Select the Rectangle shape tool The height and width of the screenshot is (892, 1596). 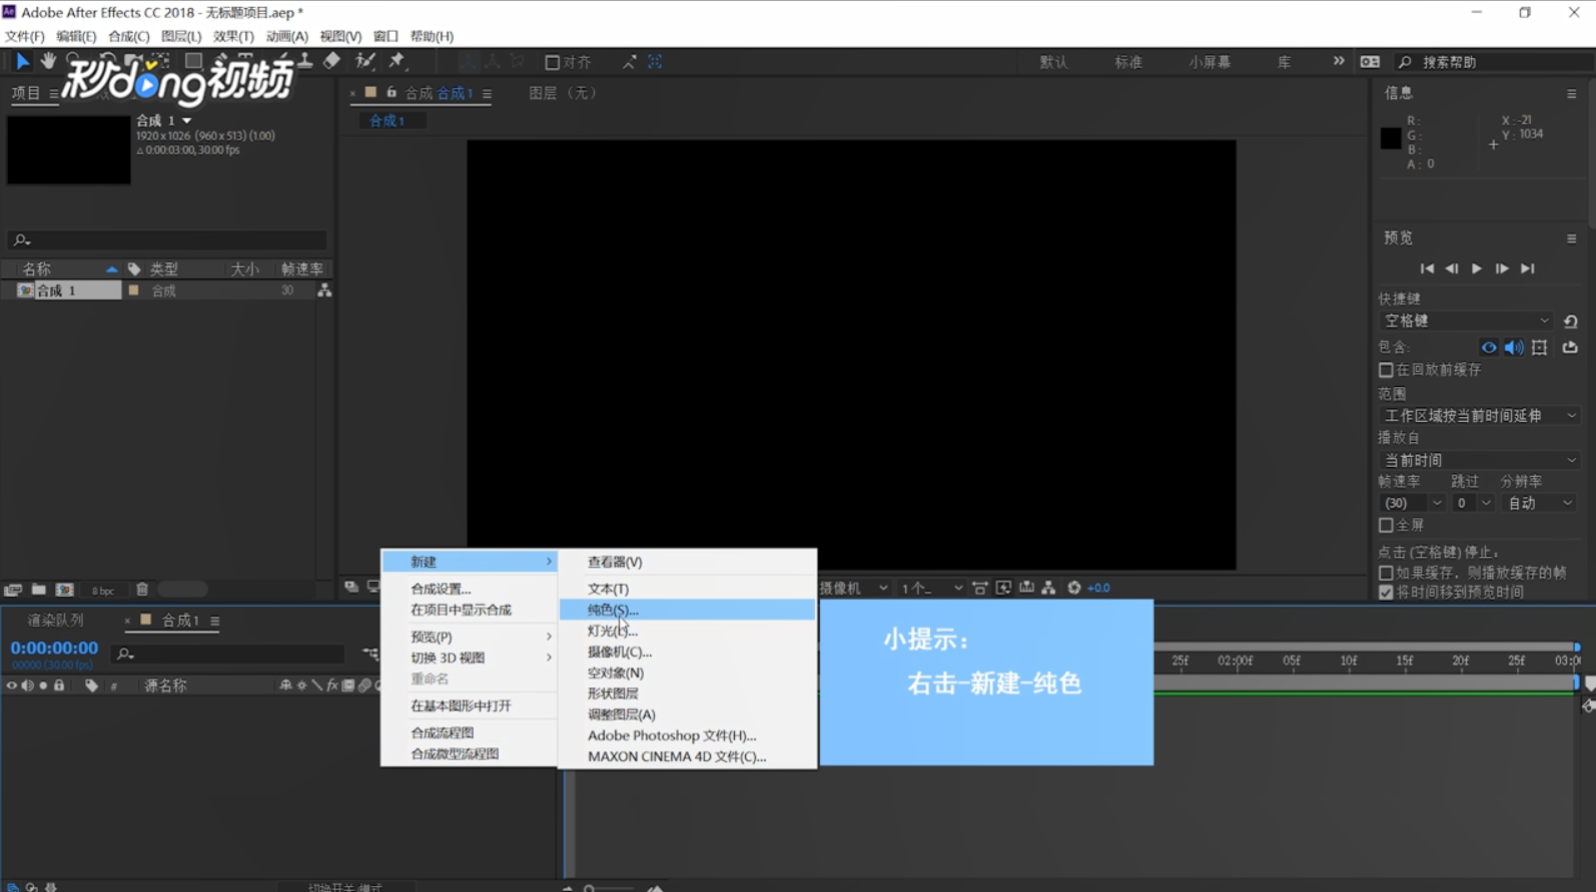coord(193,61)
